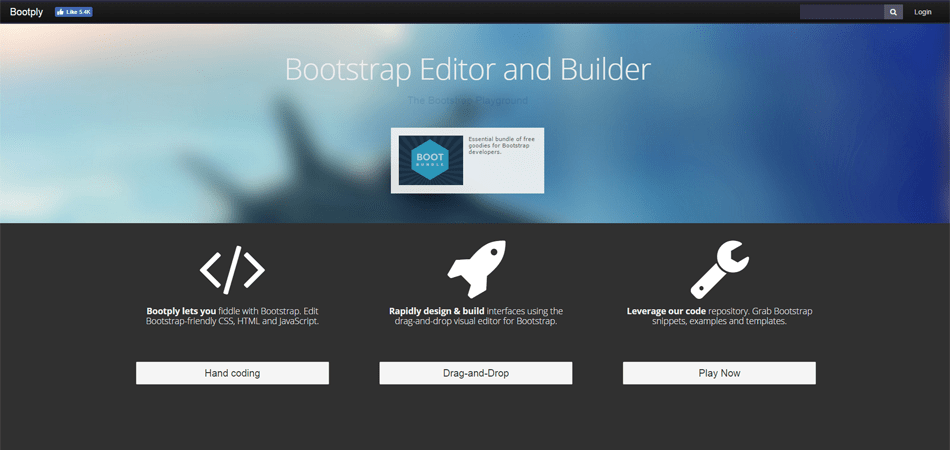
Task: Click the Hand coding button
Action: click(x=233, y=373)
